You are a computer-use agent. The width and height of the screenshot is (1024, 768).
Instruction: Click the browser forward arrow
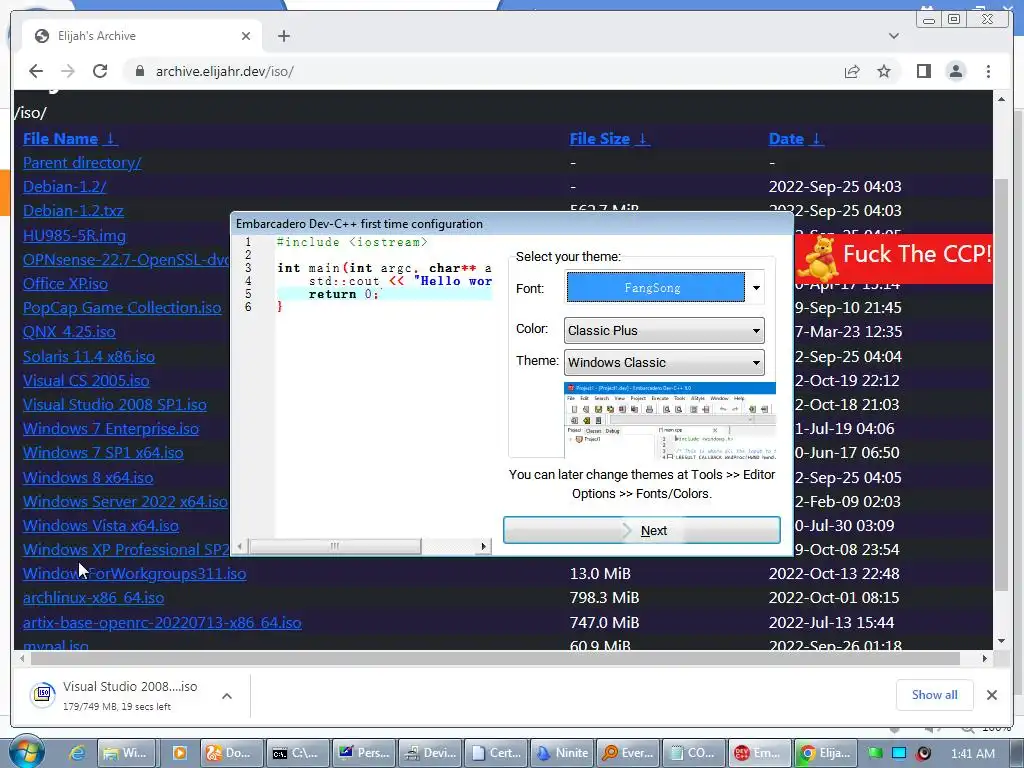[68, 71]
